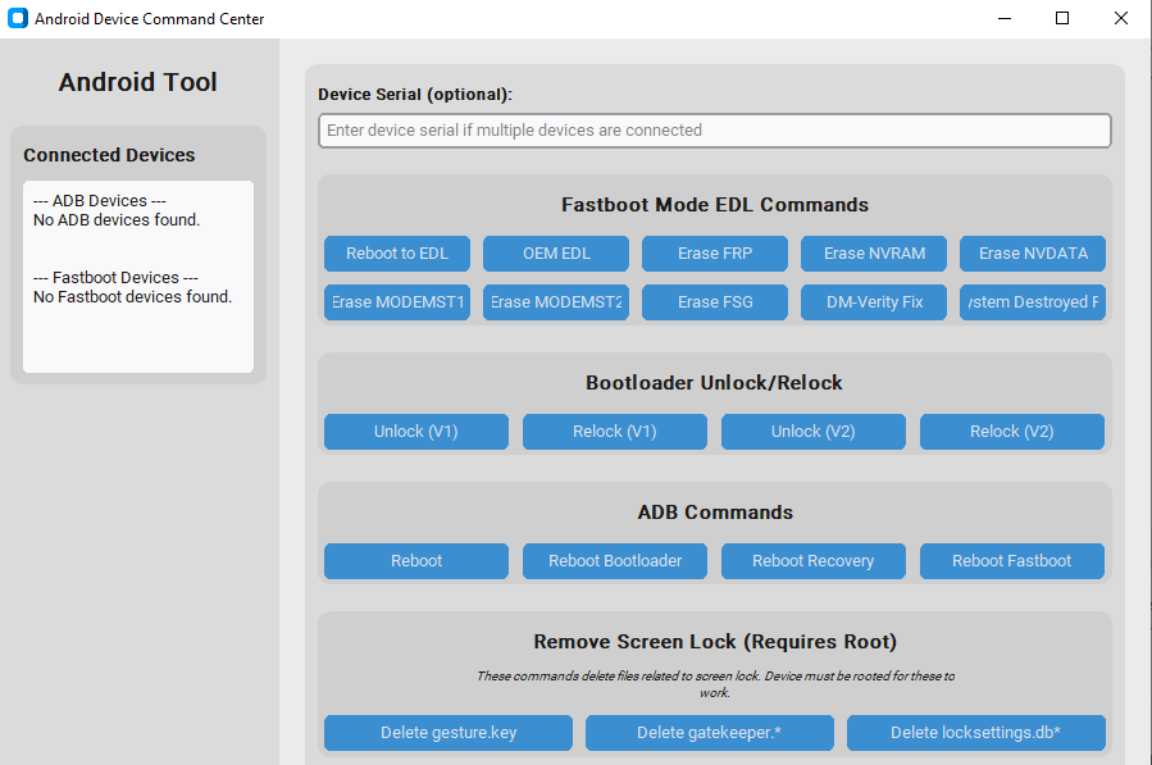Run the Erase NVDATA command

click(x=1031, y=253)
